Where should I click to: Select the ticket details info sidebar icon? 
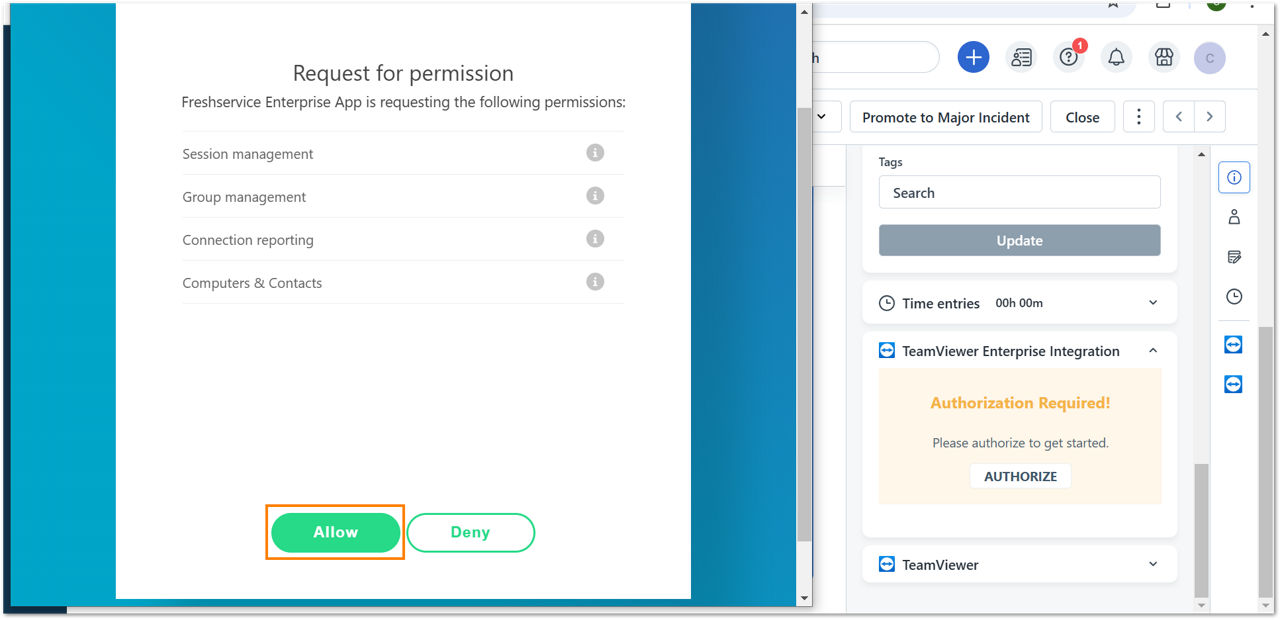tap(1234, 177)
